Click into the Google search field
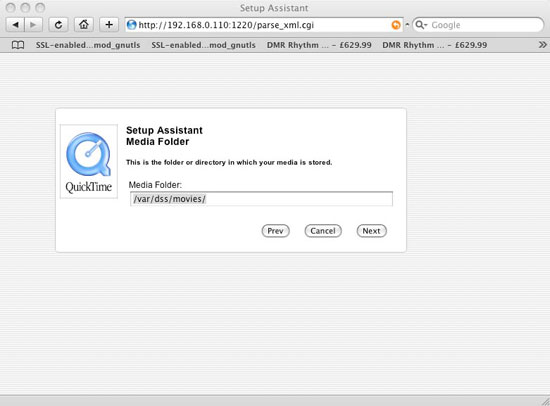Image resolution: width=550 pixels, height=406 pixels. click(x=484, y=25)
